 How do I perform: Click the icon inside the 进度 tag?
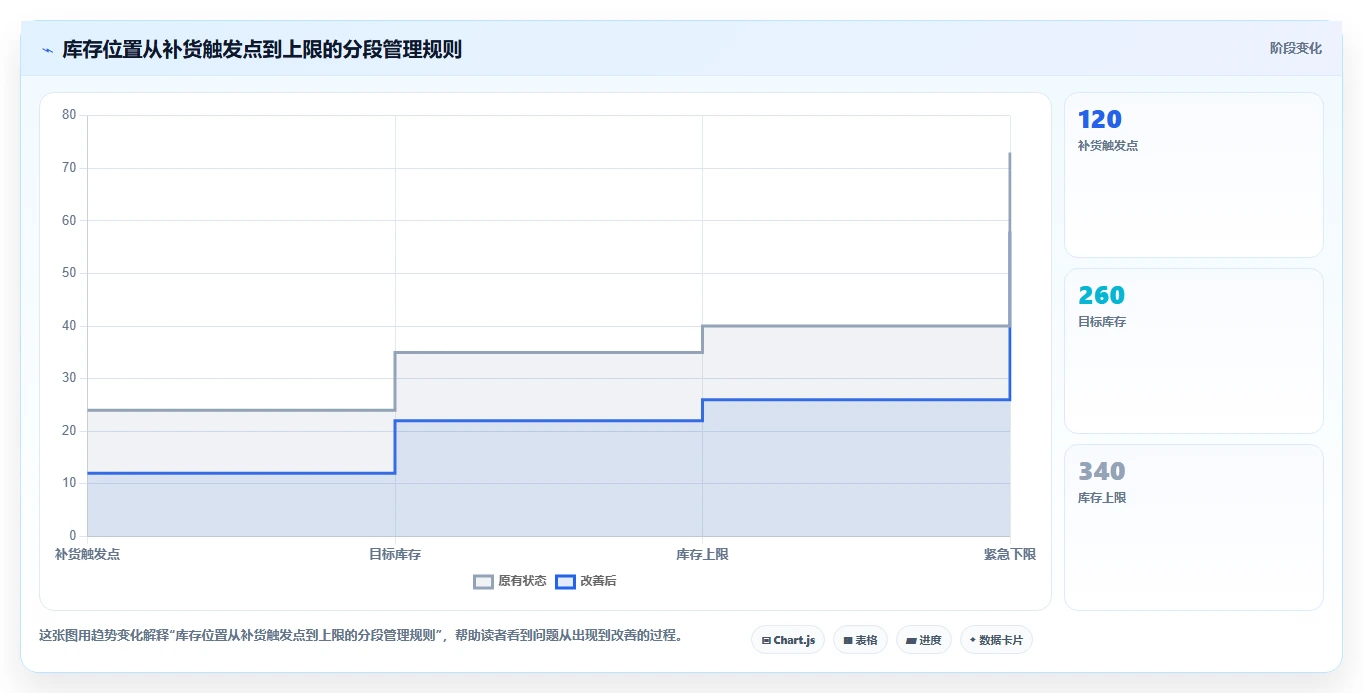tap(911, 640)
